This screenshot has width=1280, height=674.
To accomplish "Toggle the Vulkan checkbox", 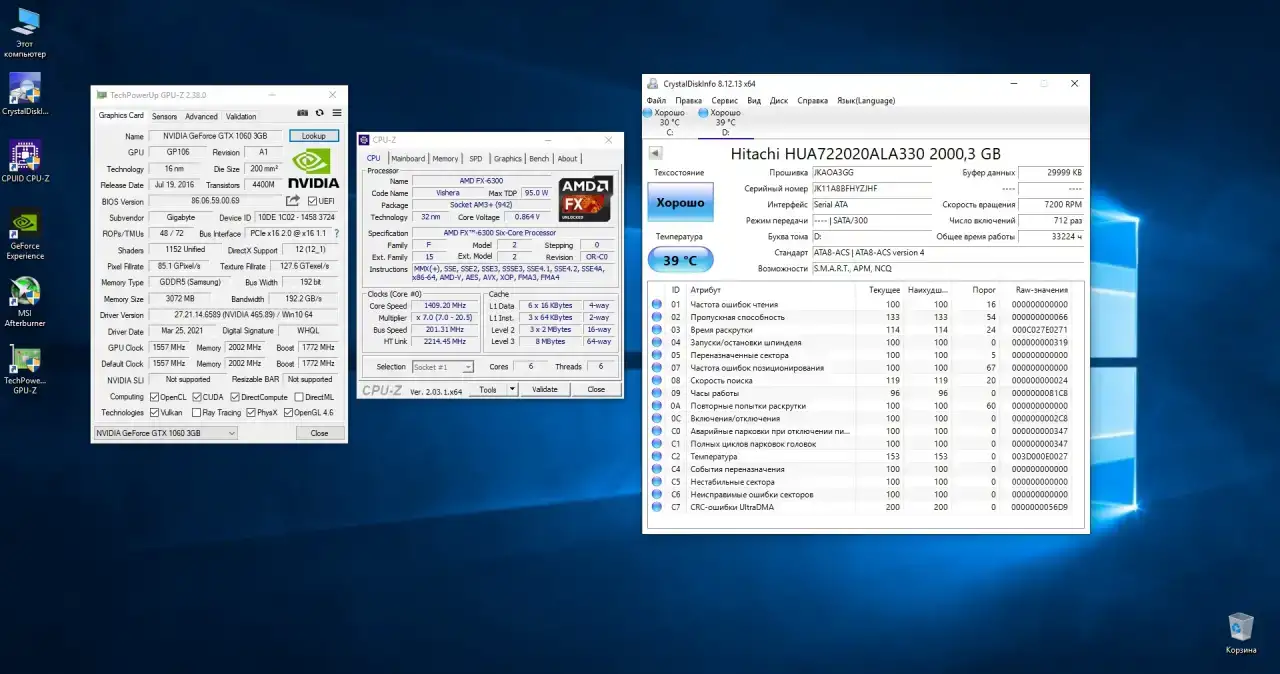I will [154, 412].
